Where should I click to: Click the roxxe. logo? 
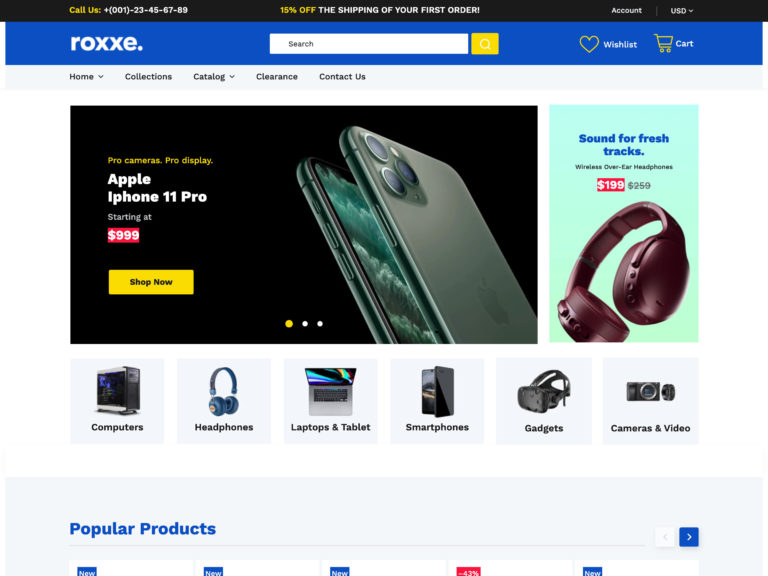(x=106, y=43)
